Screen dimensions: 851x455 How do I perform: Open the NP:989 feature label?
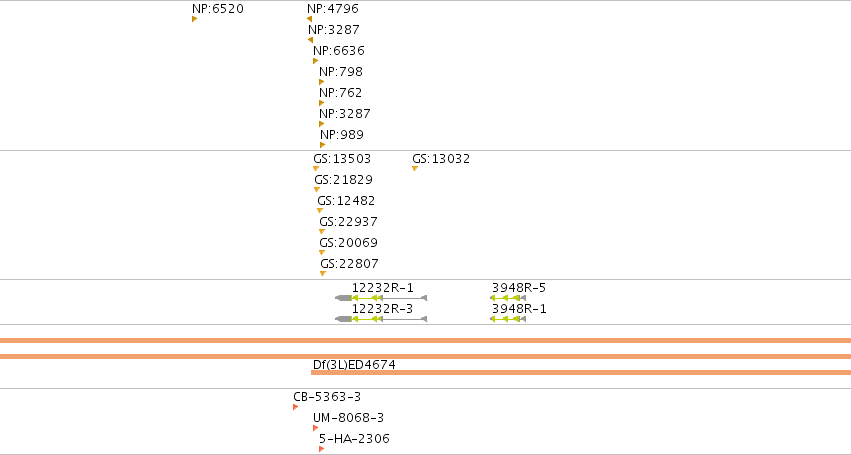342,135
